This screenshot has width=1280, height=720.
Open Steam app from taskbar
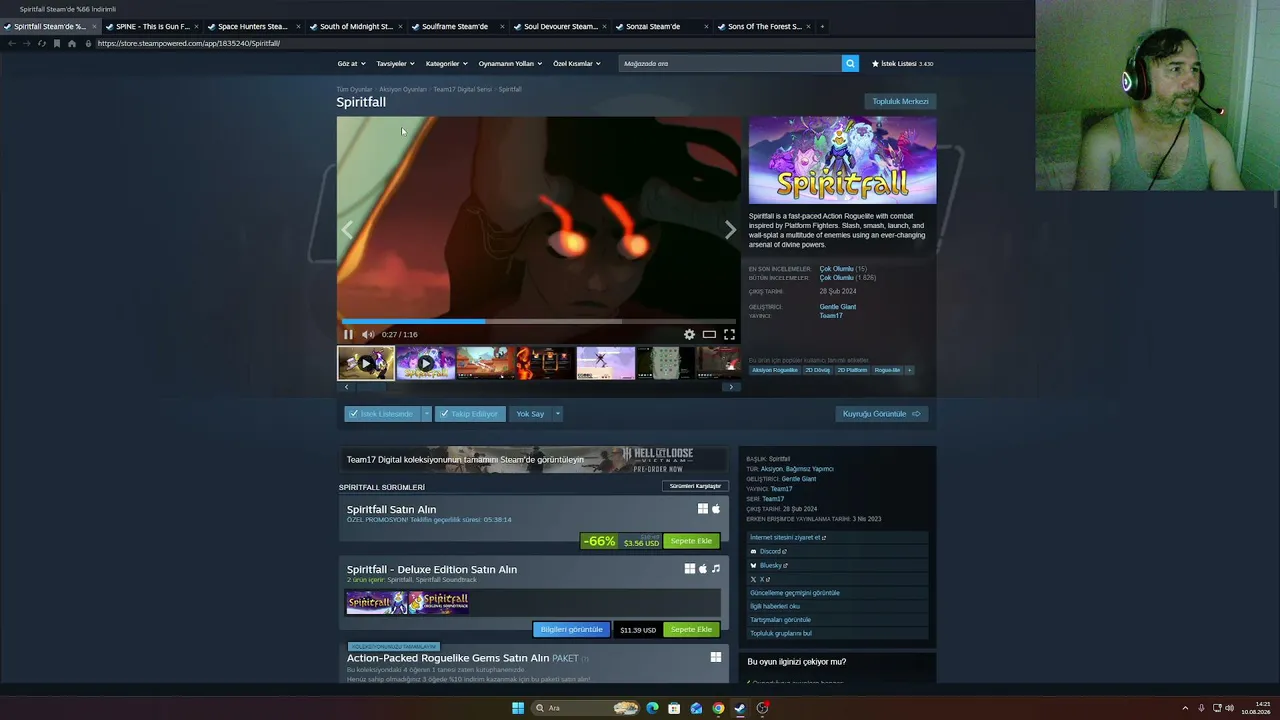[x=740, y=708]
